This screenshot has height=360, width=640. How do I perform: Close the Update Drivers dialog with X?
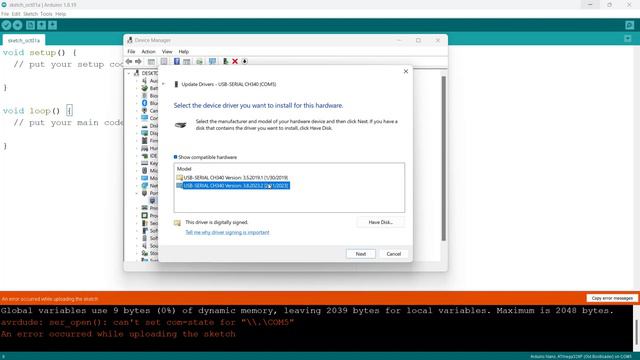(x=406, y=71)
